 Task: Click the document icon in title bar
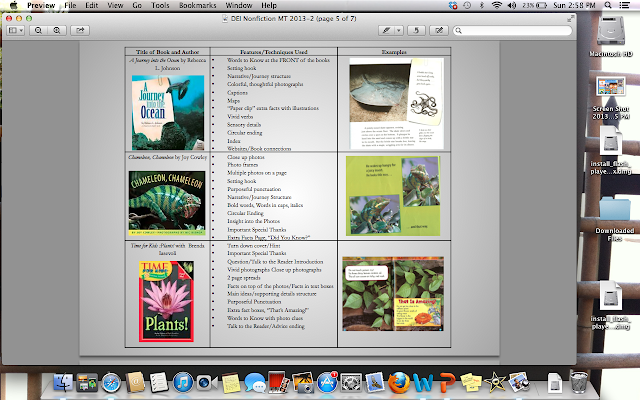pos(225,18)
